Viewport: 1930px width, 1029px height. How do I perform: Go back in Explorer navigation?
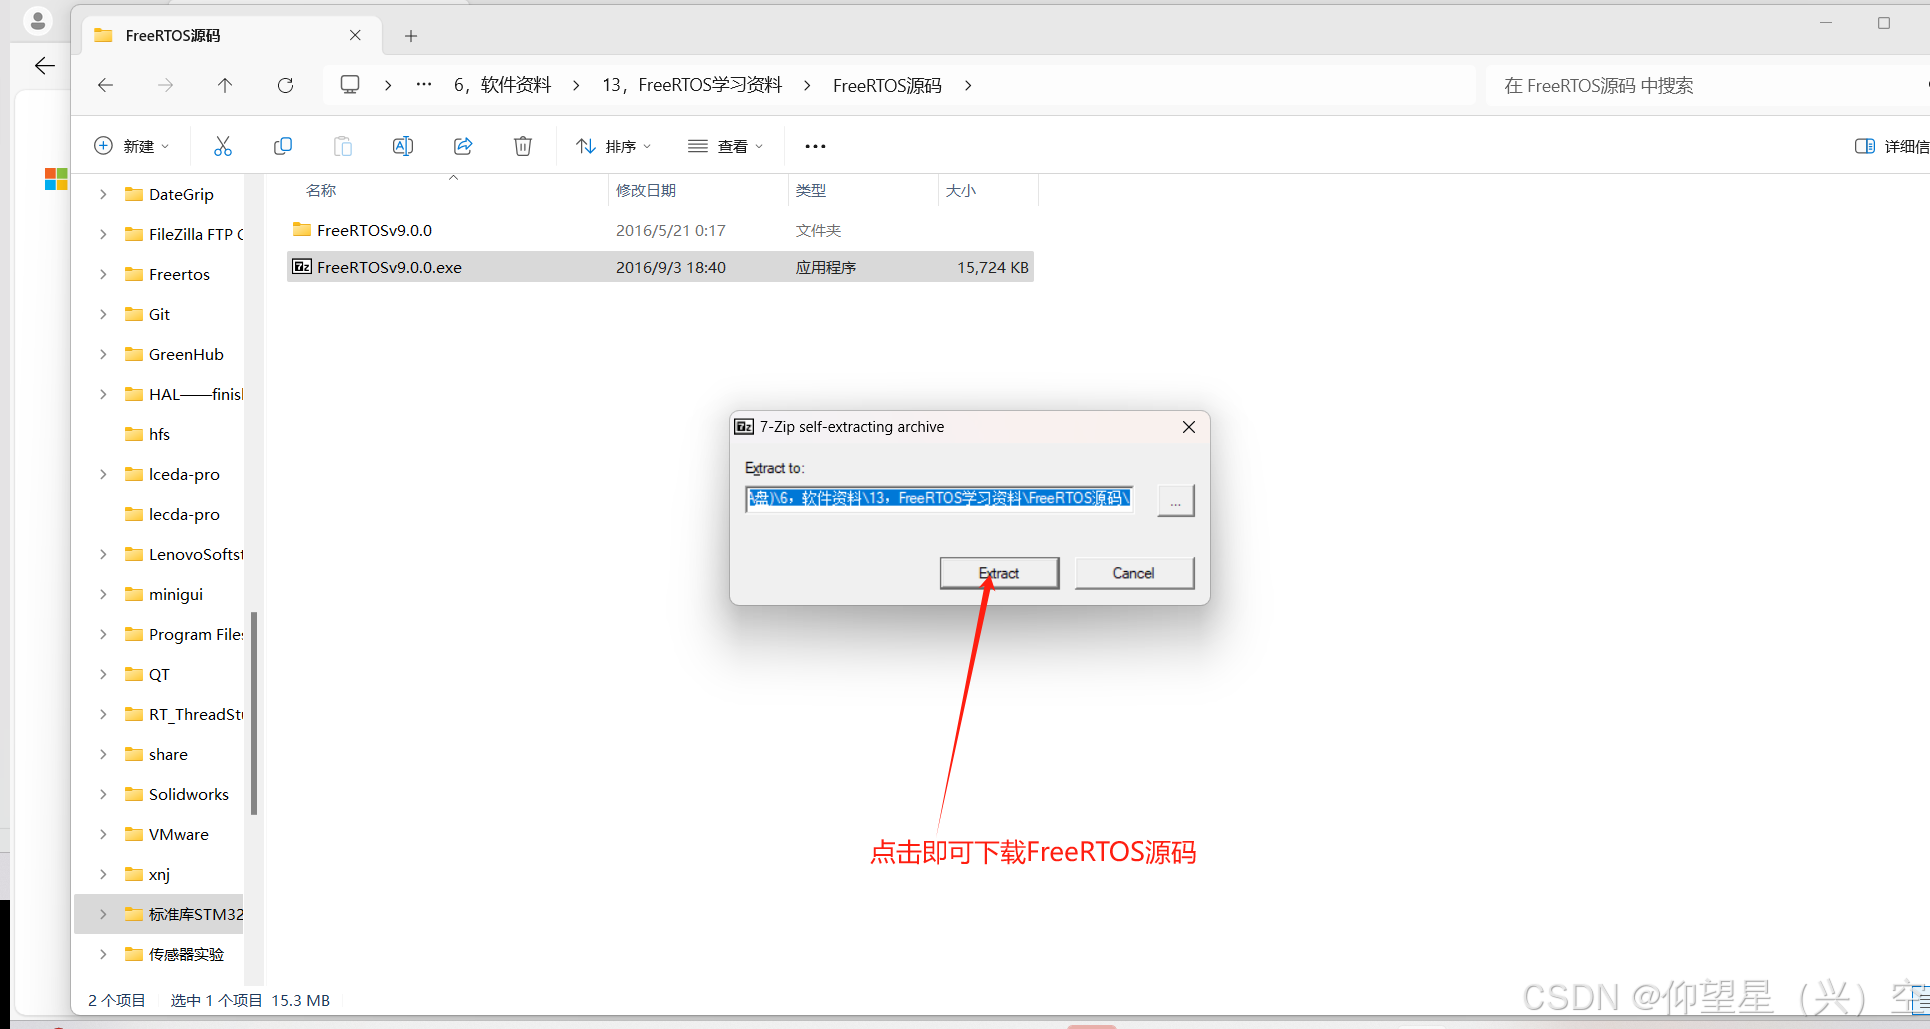click(105, 85)
